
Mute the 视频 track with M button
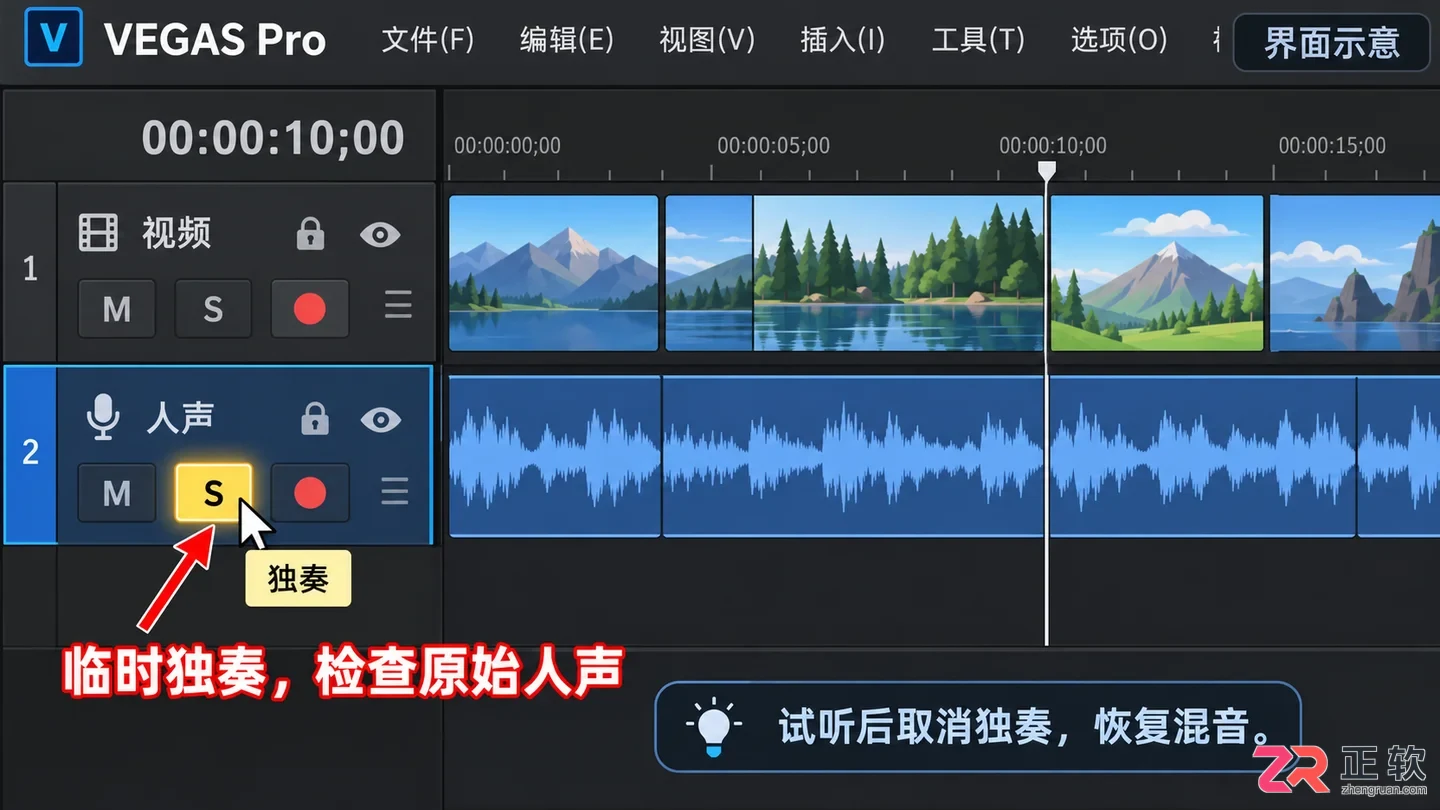pyautogui.click(x=117, y=309)
